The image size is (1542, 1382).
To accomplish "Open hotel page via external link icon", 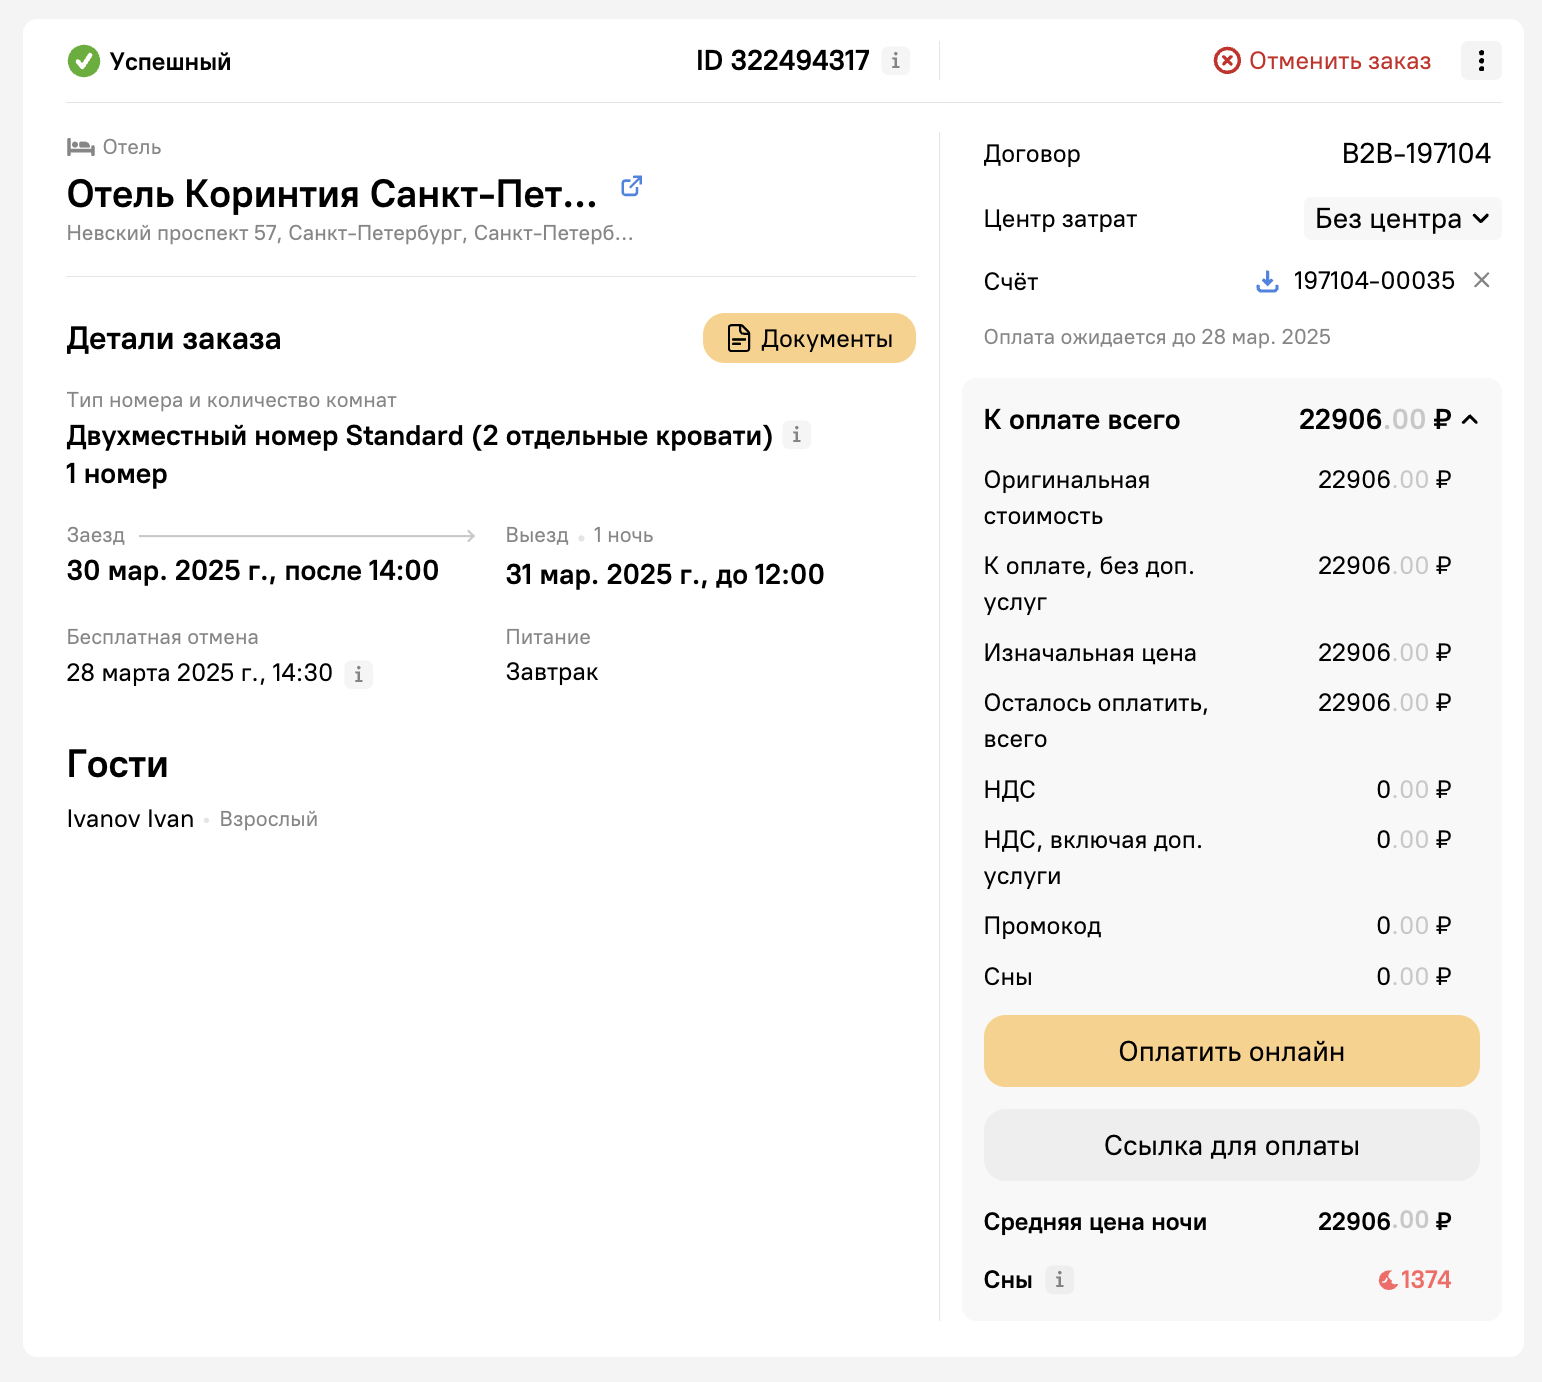I will point(631,186).
